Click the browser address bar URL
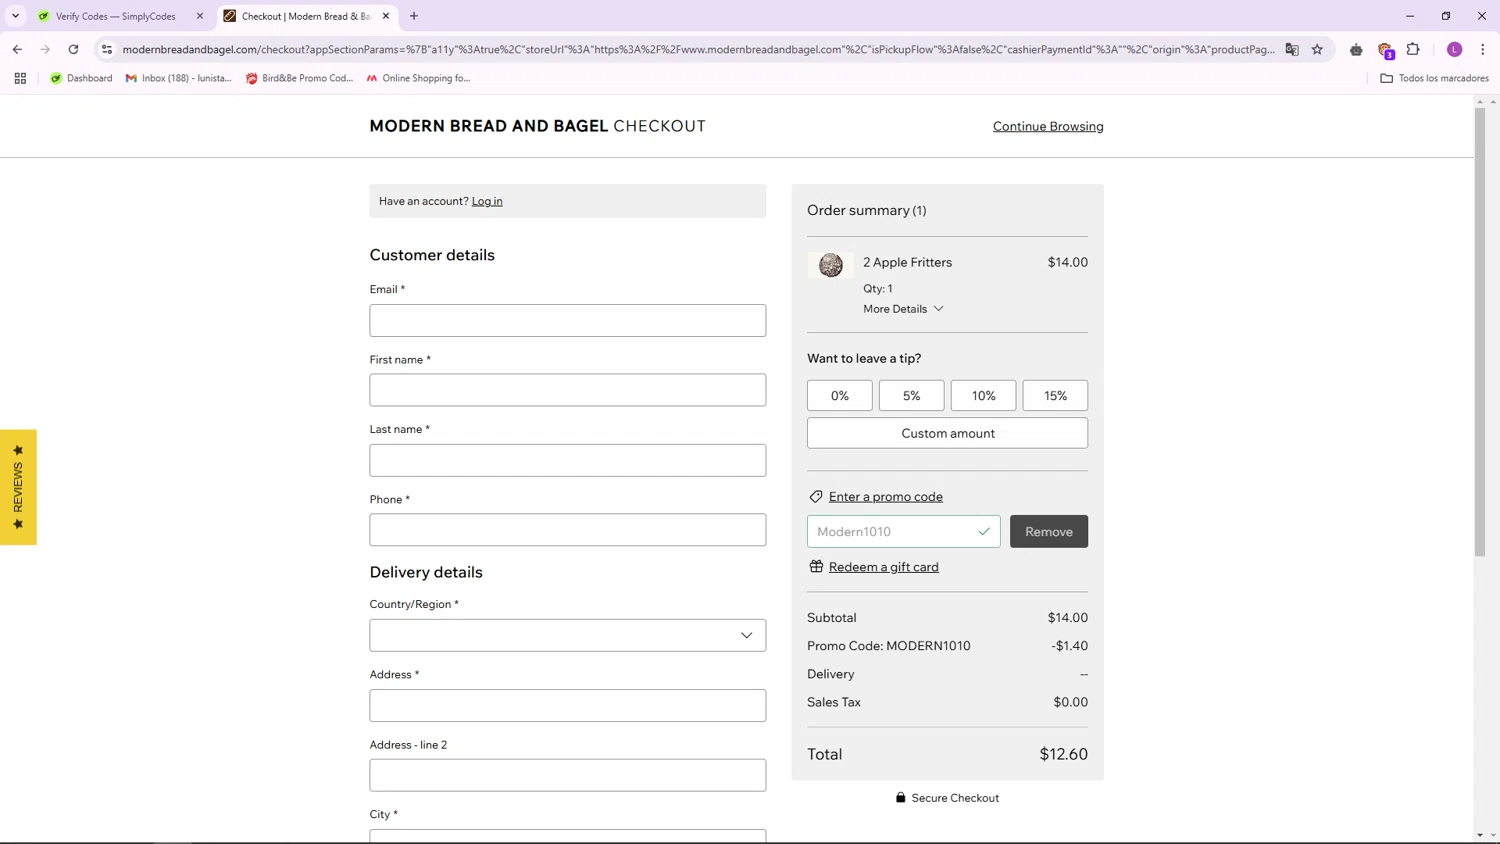The width and height of the screenshot is (1500, 844). click(x=698, y=49)
